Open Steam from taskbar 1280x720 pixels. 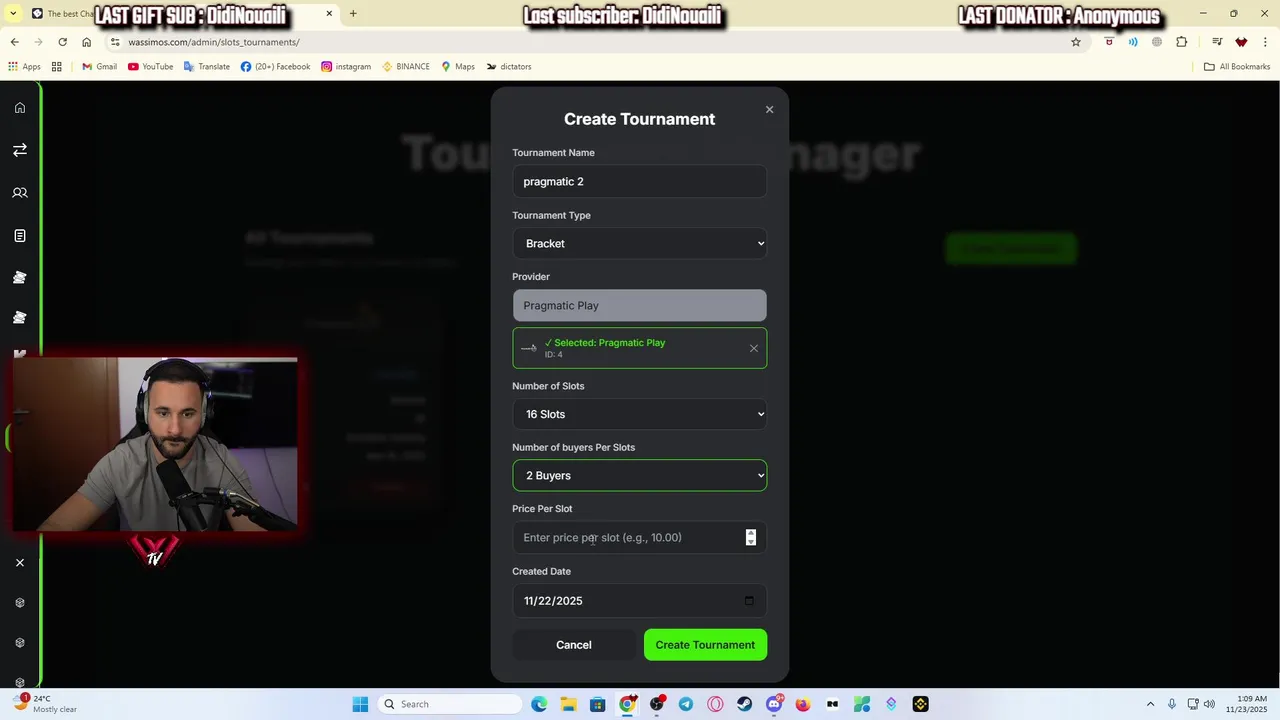[744, 704]
